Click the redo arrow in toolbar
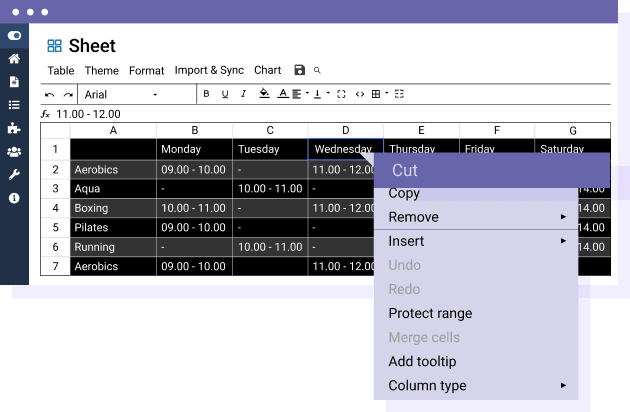This screenshot has width=630, height=412. coord(68,95)
